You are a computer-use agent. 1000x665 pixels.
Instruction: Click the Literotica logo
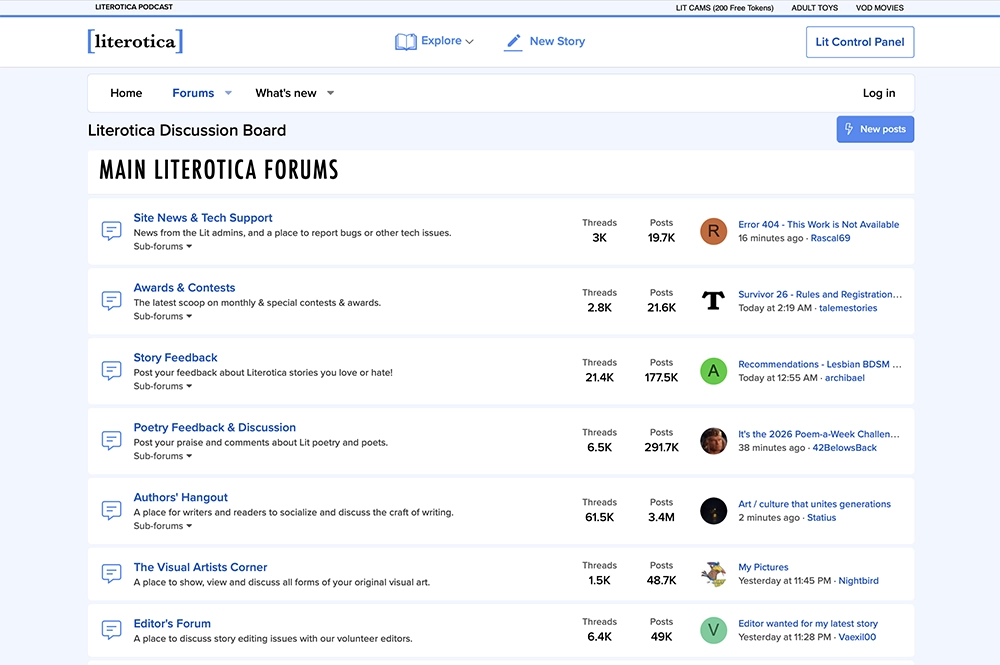[134, 41]
